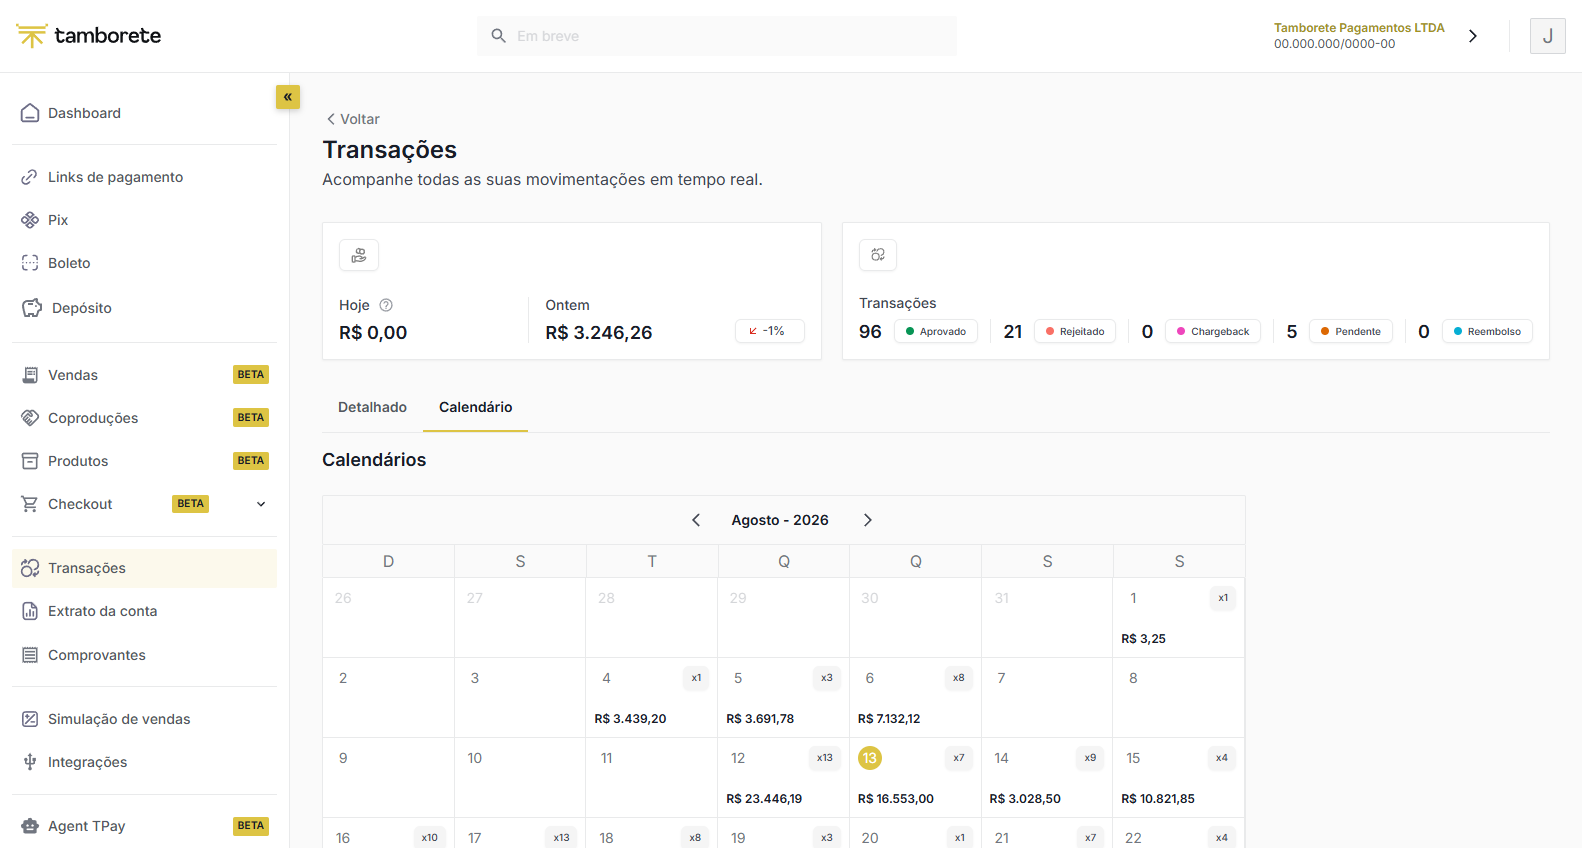The width and height of the screenshot is (1582, 848).
Task: Click the x8 count badge on day 6
Action: click(959, 678)
